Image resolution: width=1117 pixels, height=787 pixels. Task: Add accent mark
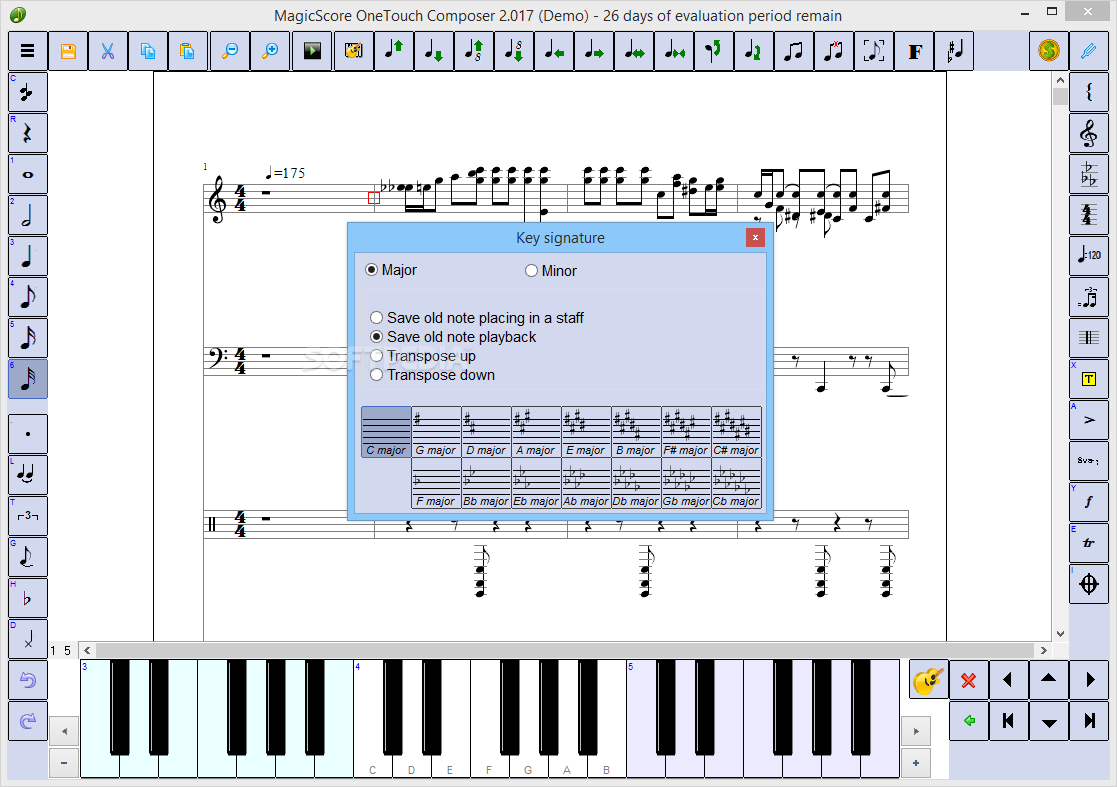point(1089,420)
